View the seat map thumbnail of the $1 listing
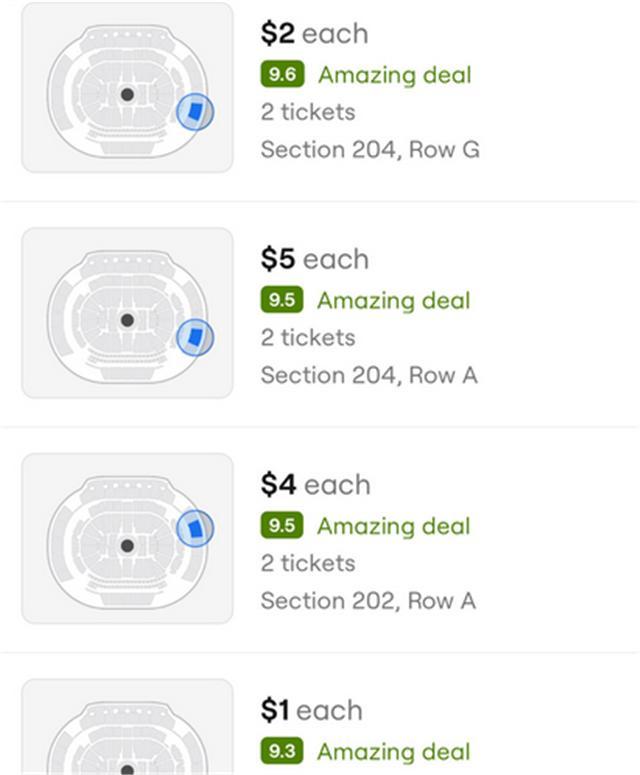640x775 pixels. [127, 730]
